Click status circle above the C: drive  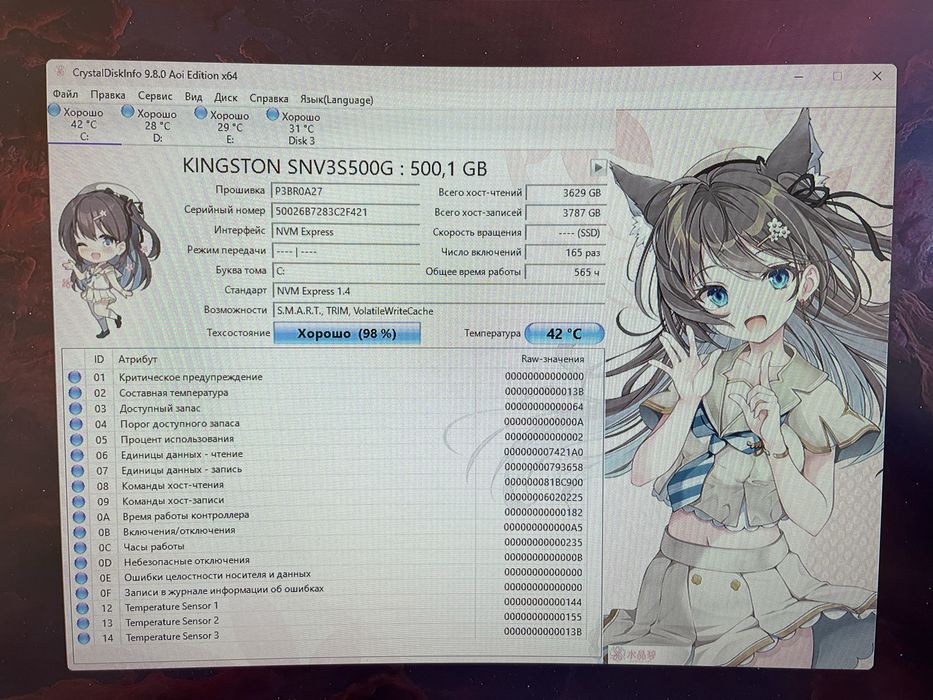55,110
